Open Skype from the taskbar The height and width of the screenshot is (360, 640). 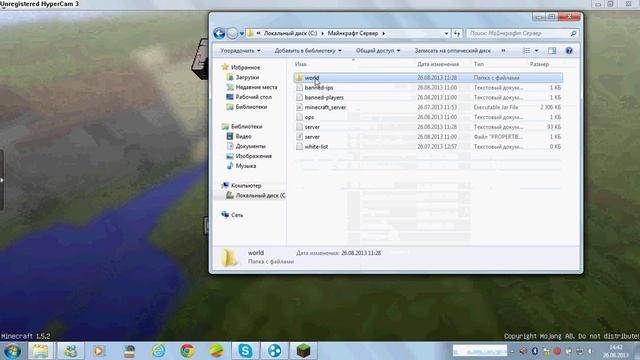pyautogui.click(x=245, y=351)
